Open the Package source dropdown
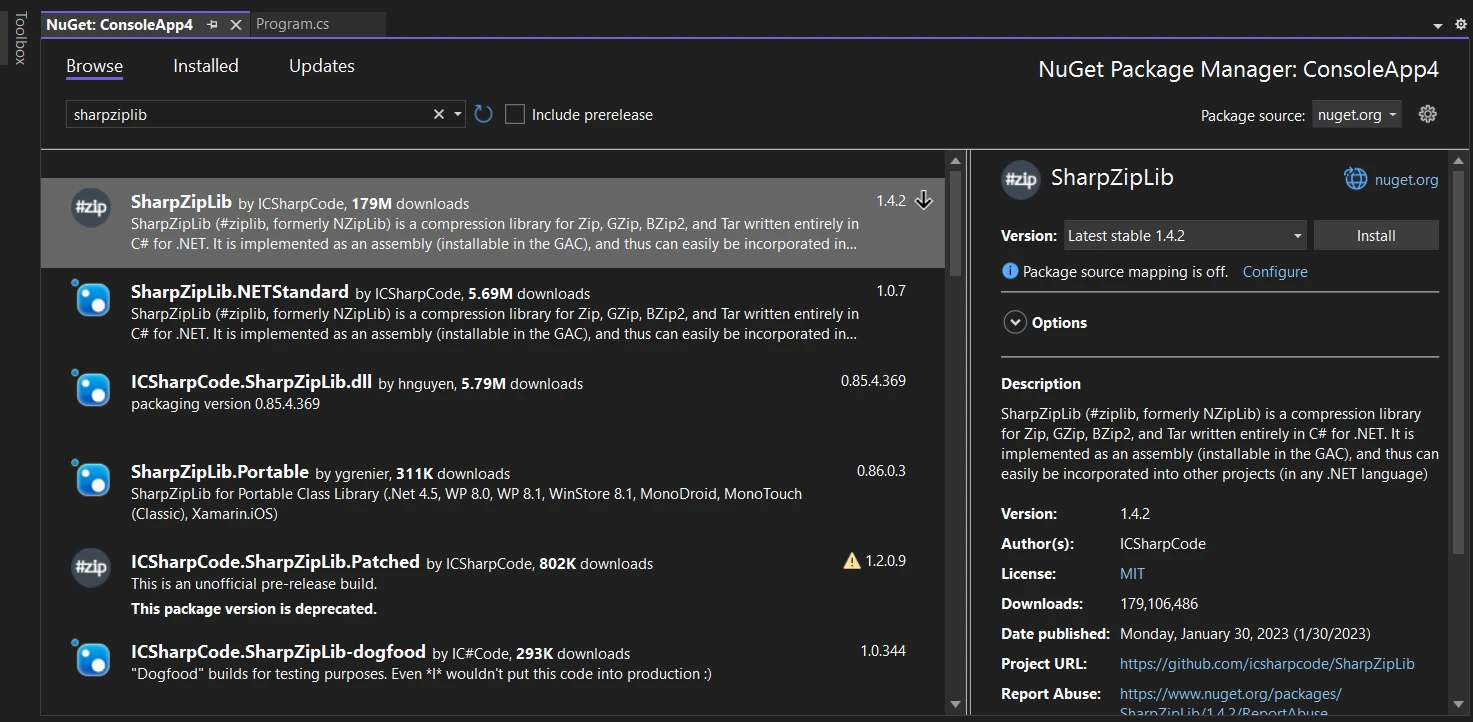The height and width of the screenshot is (722, 1473). (1357, 114)
